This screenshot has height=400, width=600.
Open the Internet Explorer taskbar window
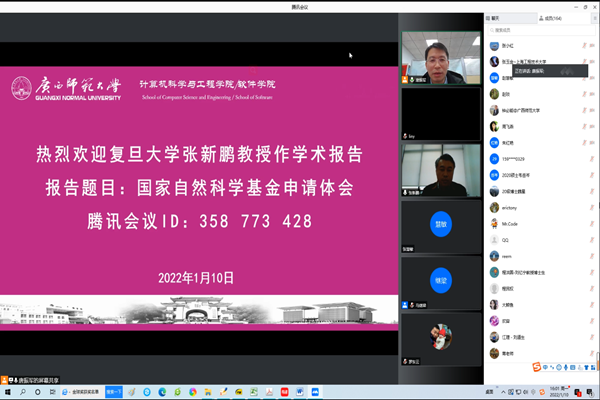tap(80, 392)
